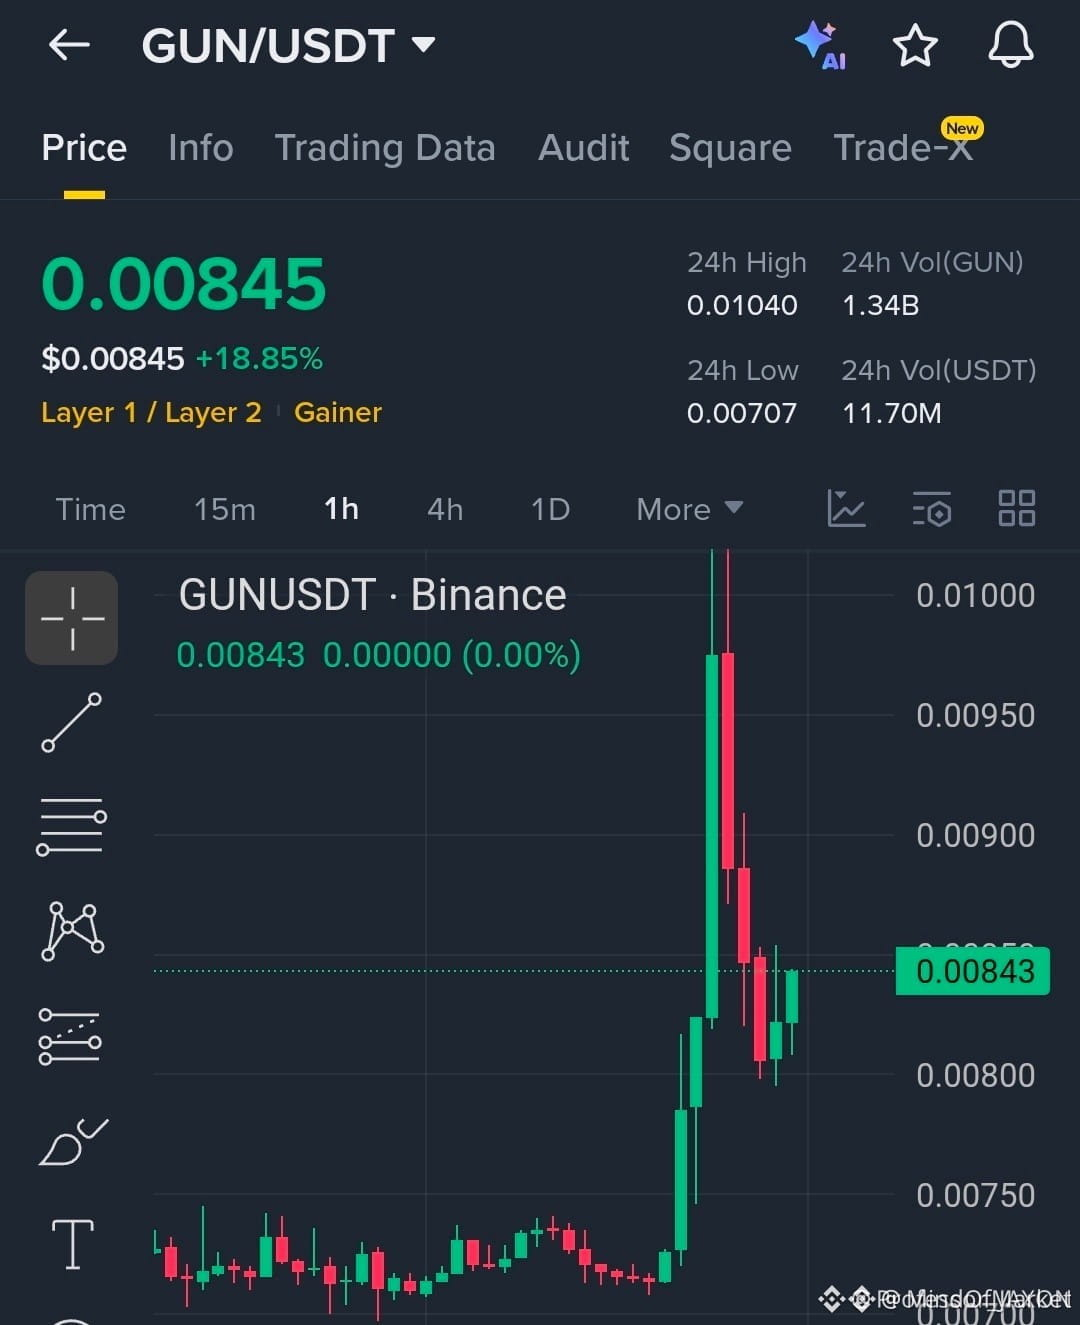Tap the 24h Vol(USDT) value 11.70M
This screenshot has height=1325, width=1080.
click(892, 413)
